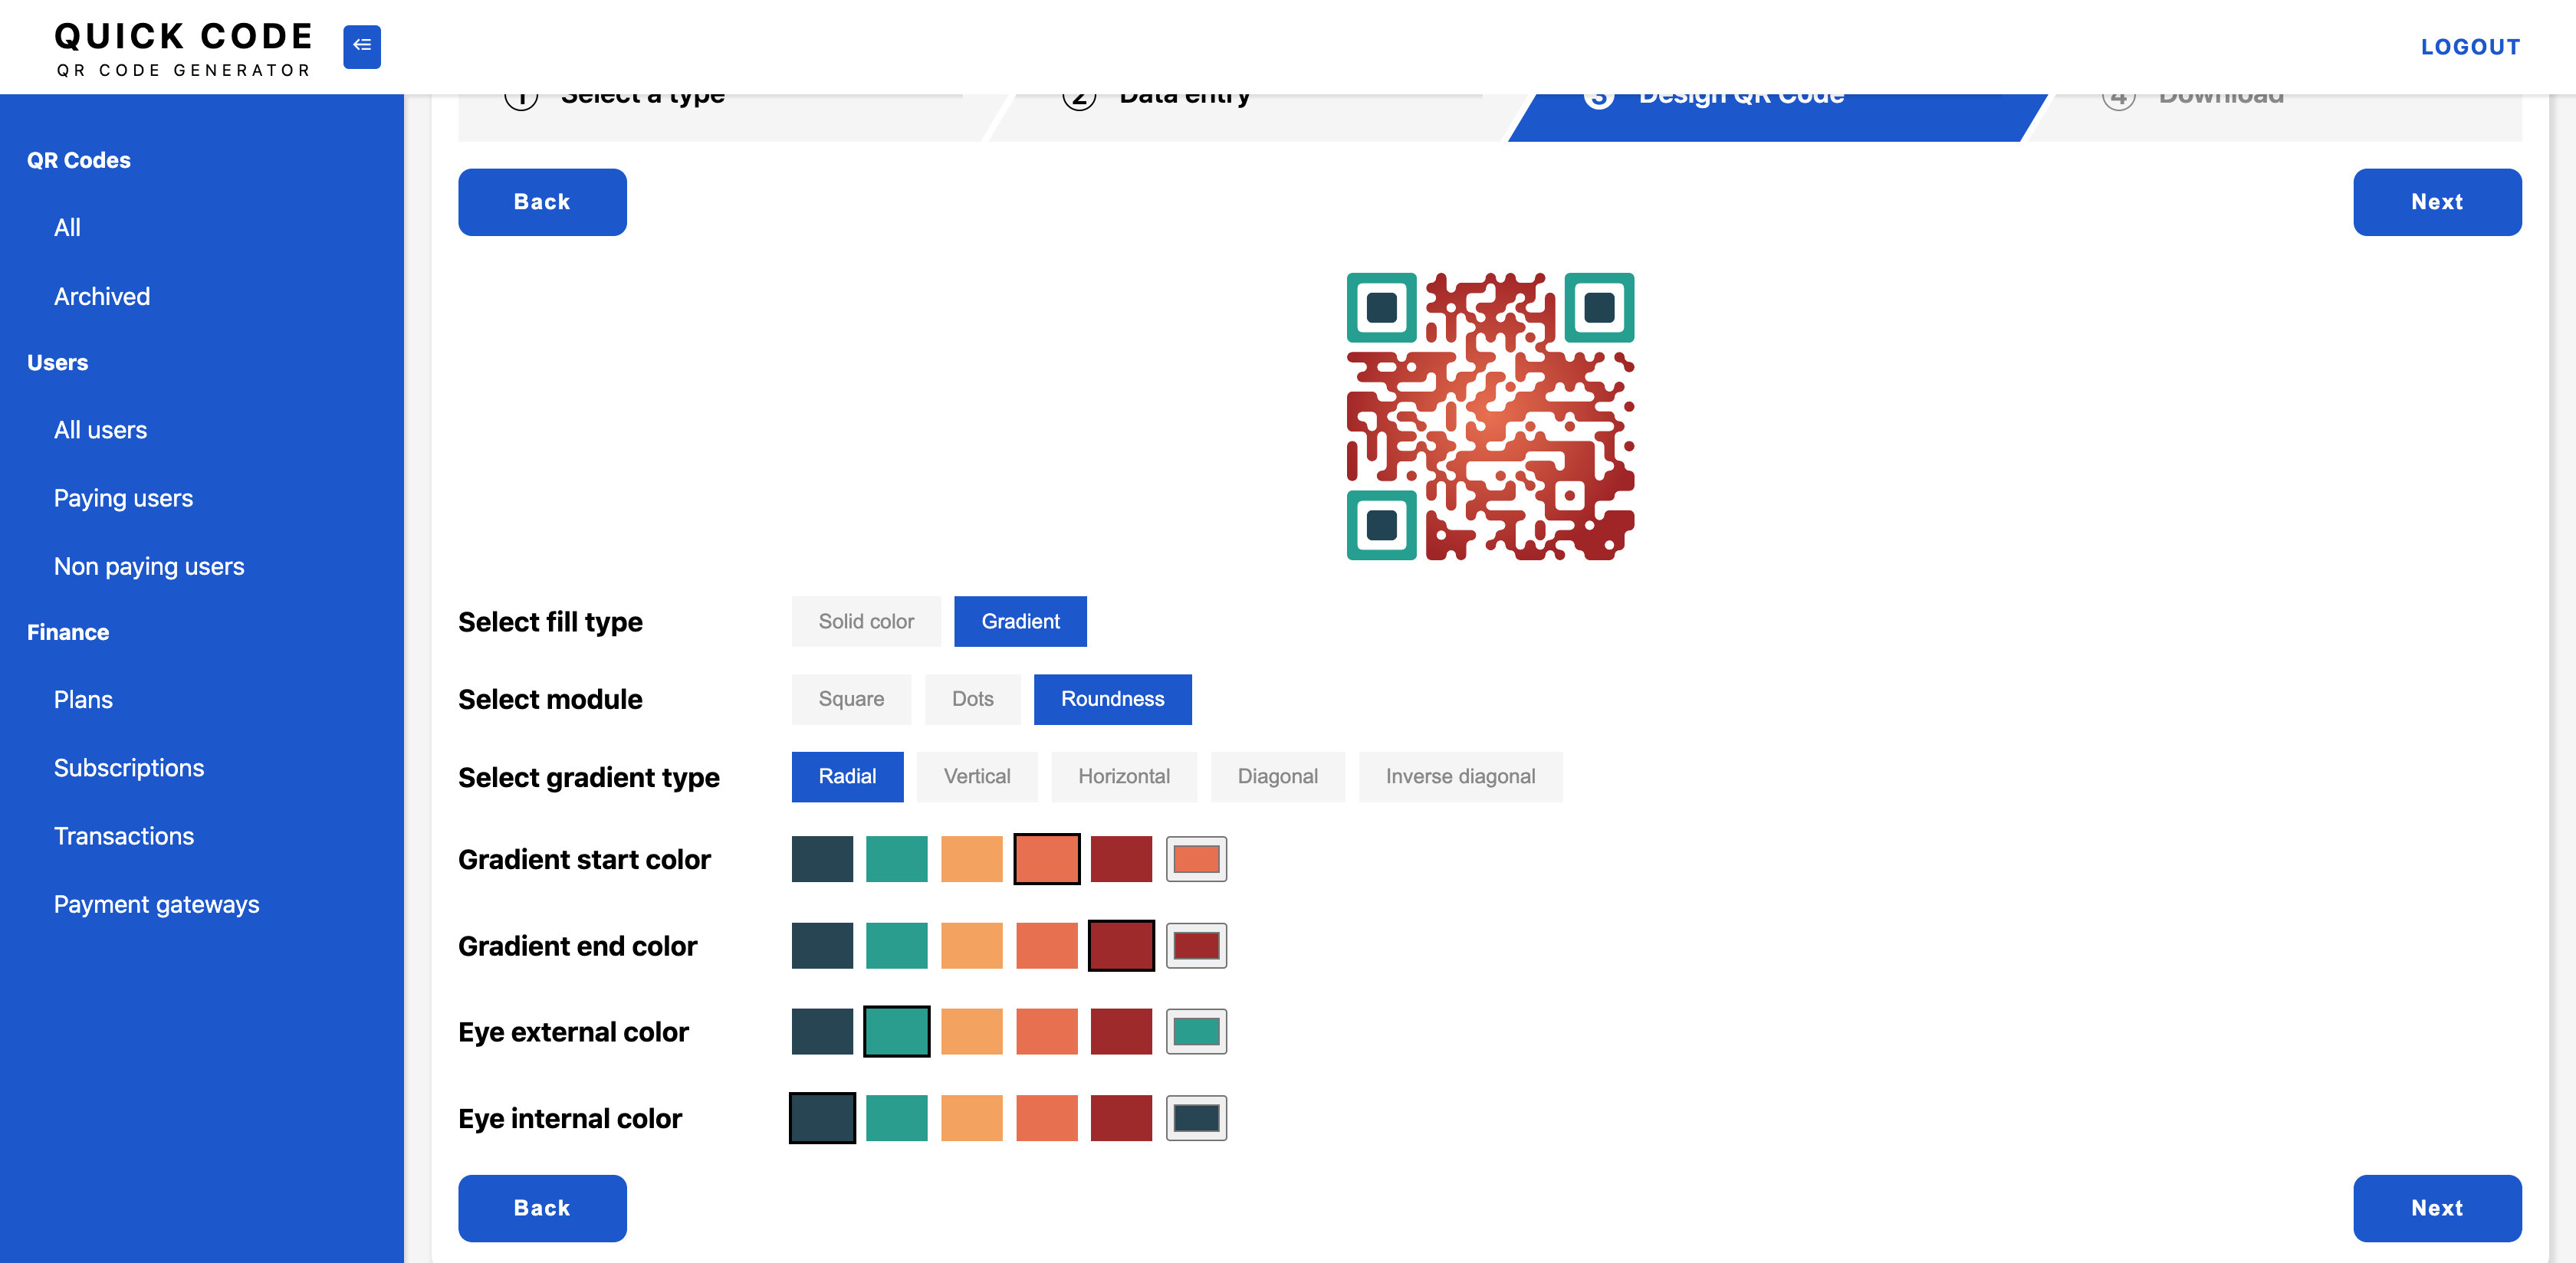Pick light orange Gradient end color

pyautogui.click(x=971, y=946)
